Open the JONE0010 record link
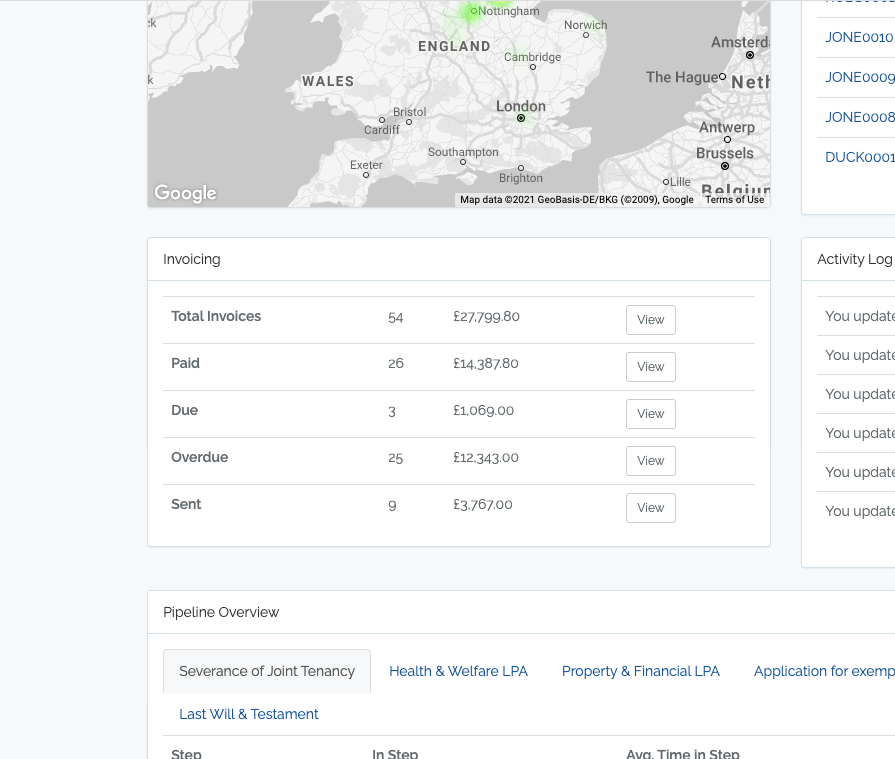 click(x=858, y=37)
